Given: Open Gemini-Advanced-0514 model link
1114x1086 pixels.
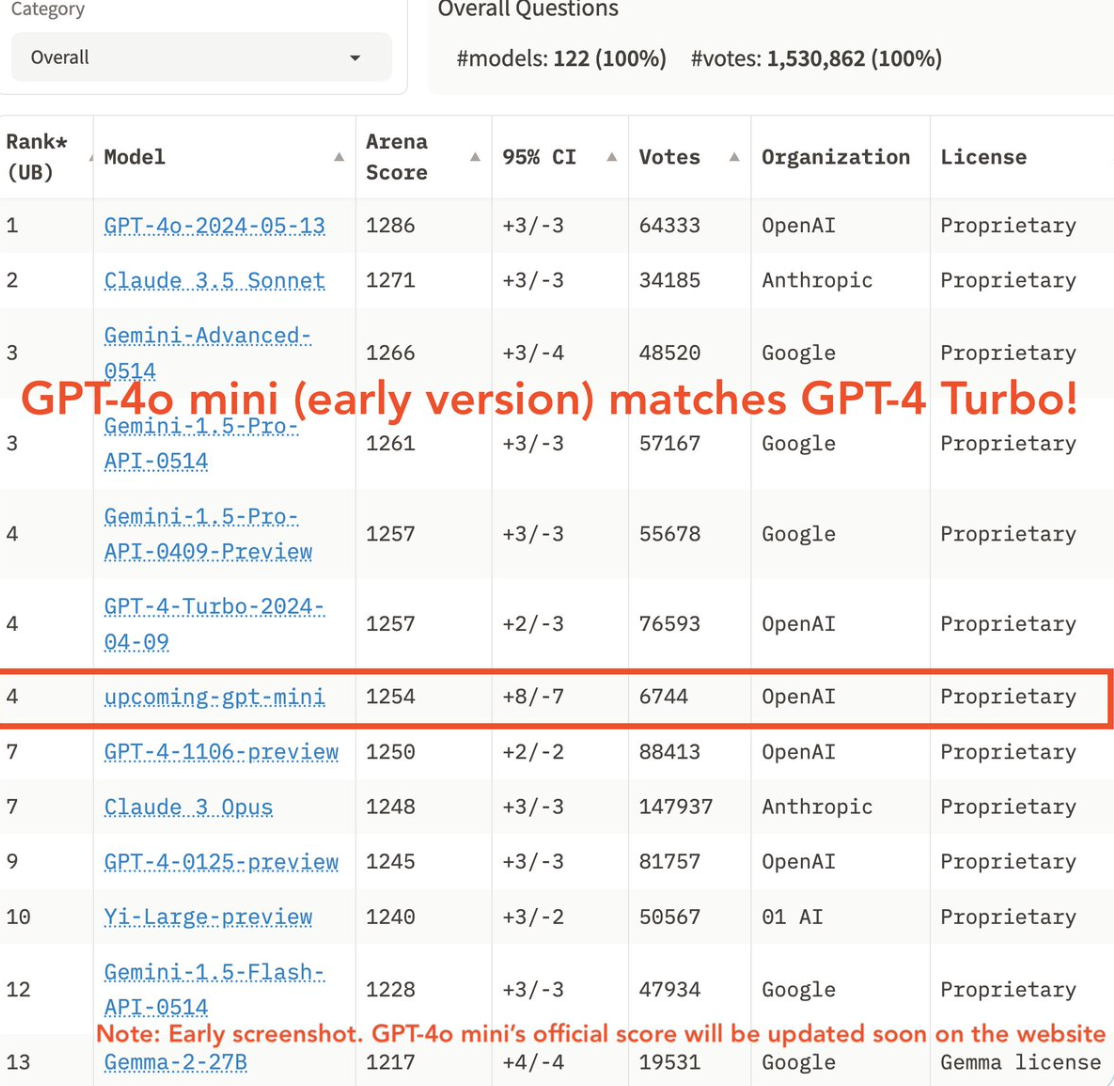Looking at the screenshot, I should (x=207, y=353).
